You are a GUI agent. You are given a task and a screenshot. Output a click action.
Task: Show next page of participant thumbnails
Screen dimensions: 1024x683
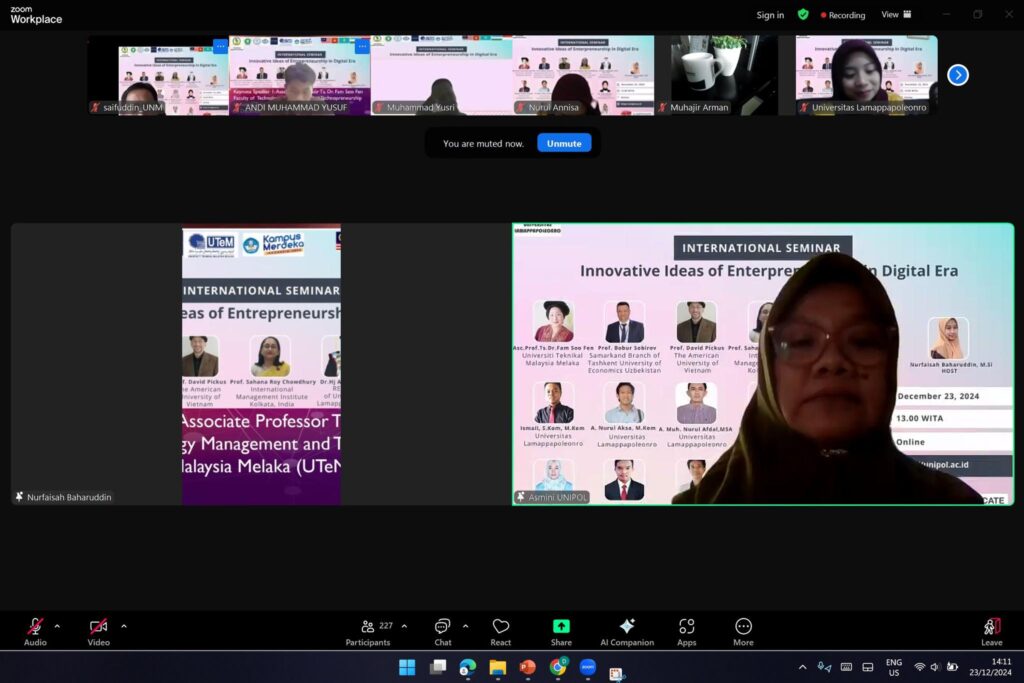click(x=957, y=75)
